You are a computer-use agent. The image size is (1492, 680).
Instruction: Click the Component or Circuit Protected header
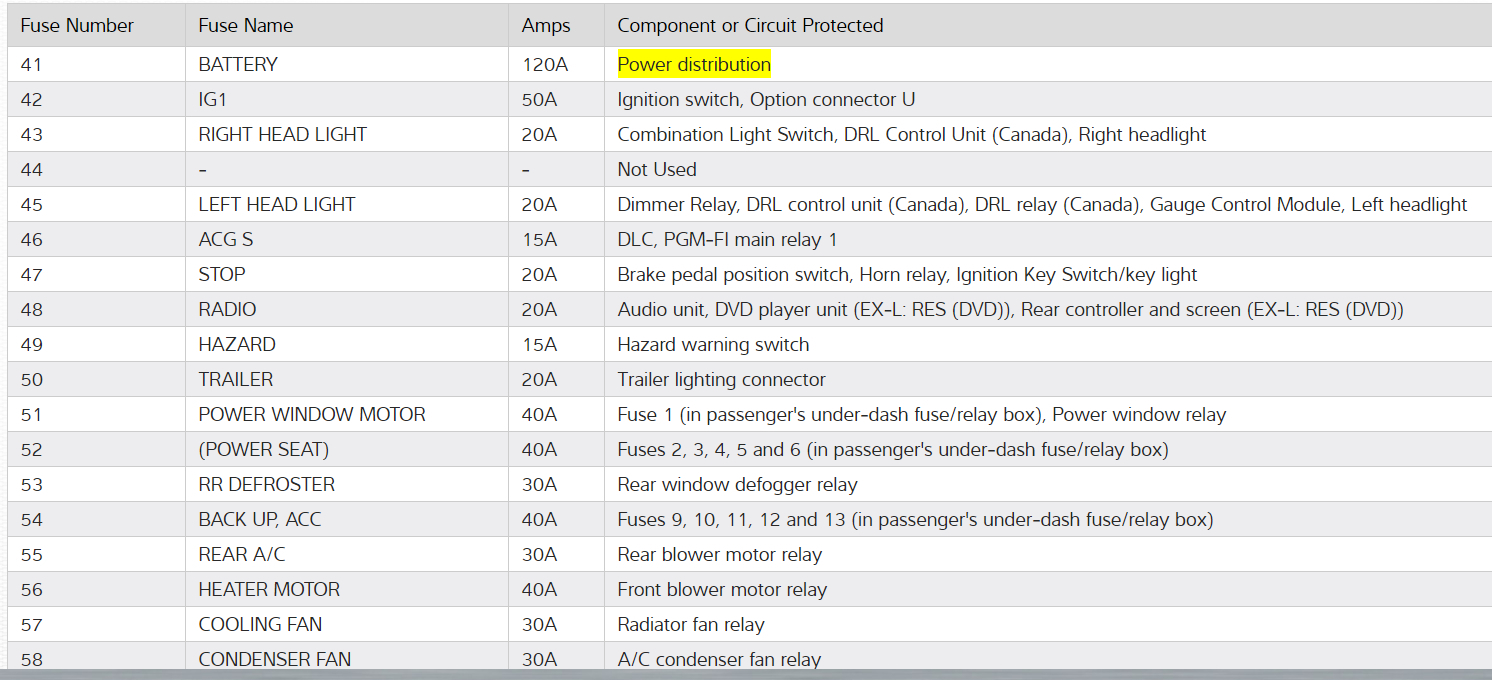750,26
